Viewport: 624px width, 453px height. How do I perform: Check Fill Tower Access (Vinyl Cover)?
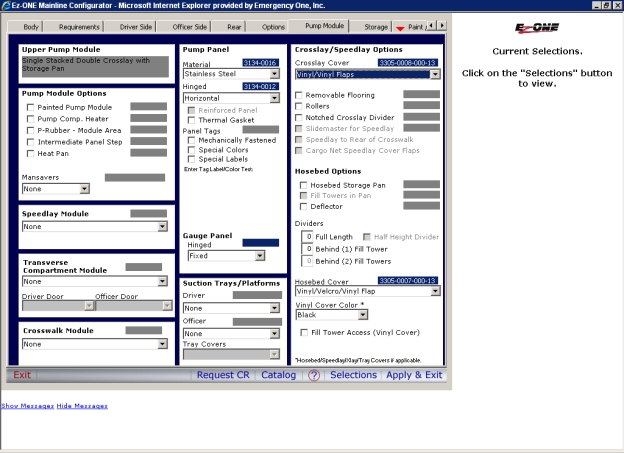(304, 332)
